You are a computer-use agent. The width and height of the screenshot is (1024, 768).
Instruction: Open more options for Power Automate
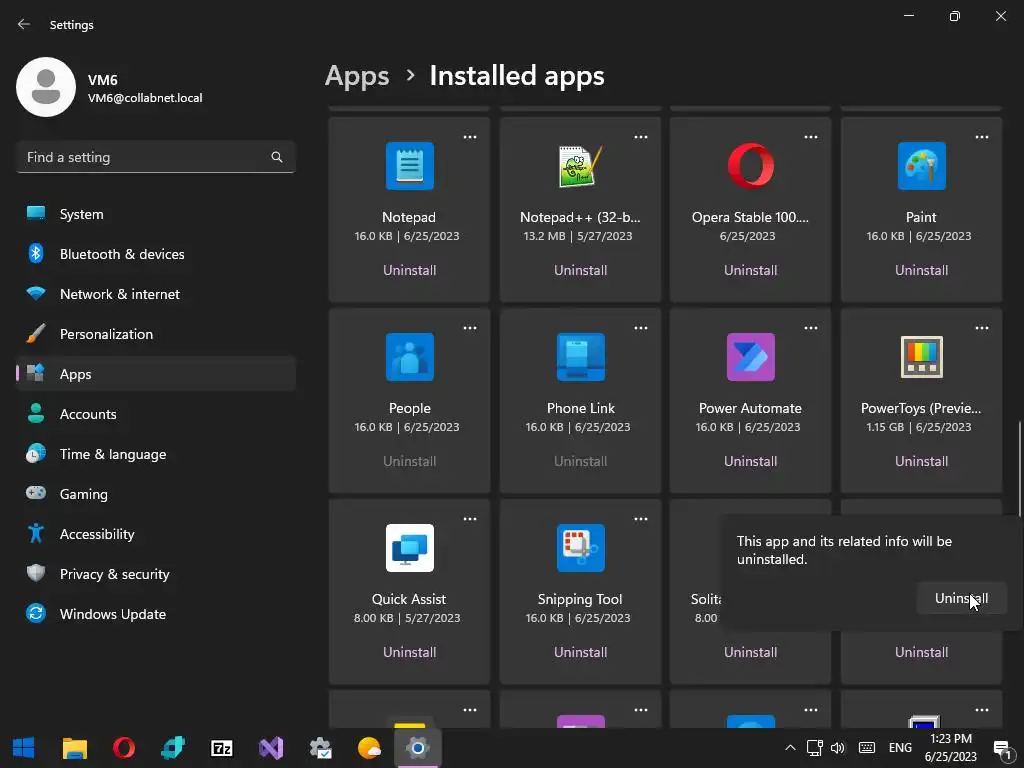810,328
